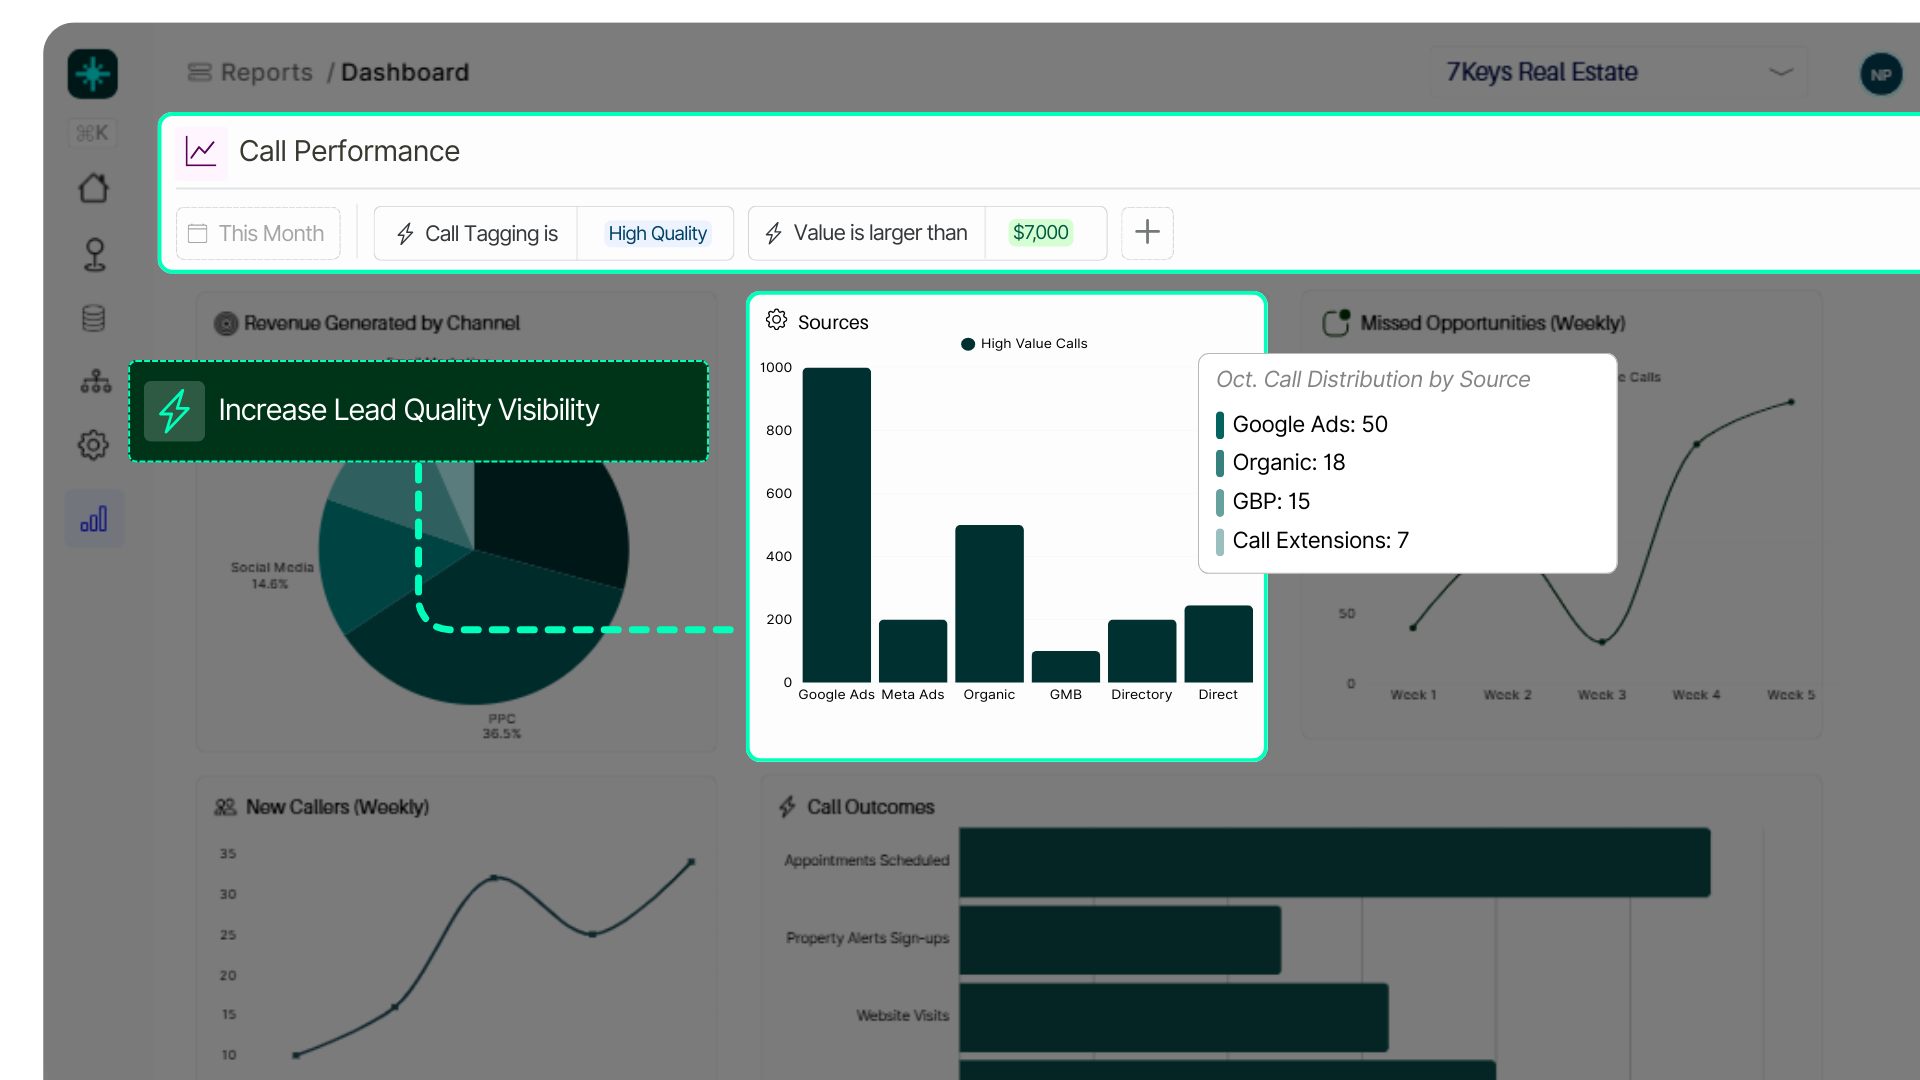Click the Direct bar in Sources
Viewport: 1920px width, 1080px height.
click(1218, 644)
